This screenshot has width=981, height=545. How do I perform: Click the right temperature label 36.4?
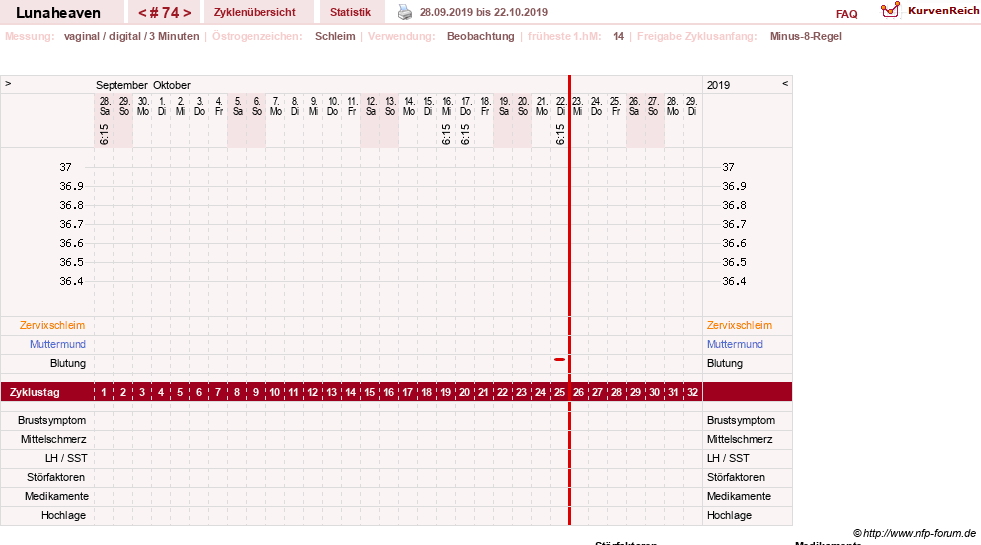(x=734, y=282)
